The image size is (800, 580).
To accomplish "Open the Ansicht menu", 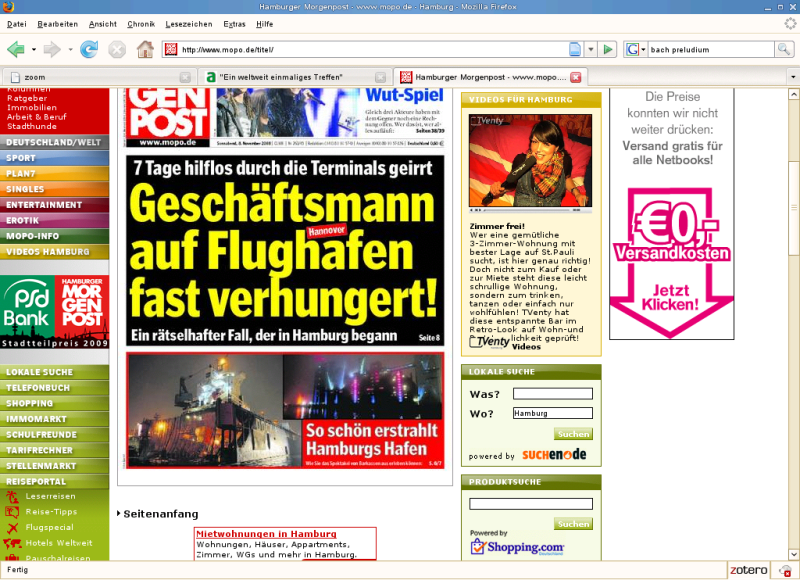I will tap(103, 24).
